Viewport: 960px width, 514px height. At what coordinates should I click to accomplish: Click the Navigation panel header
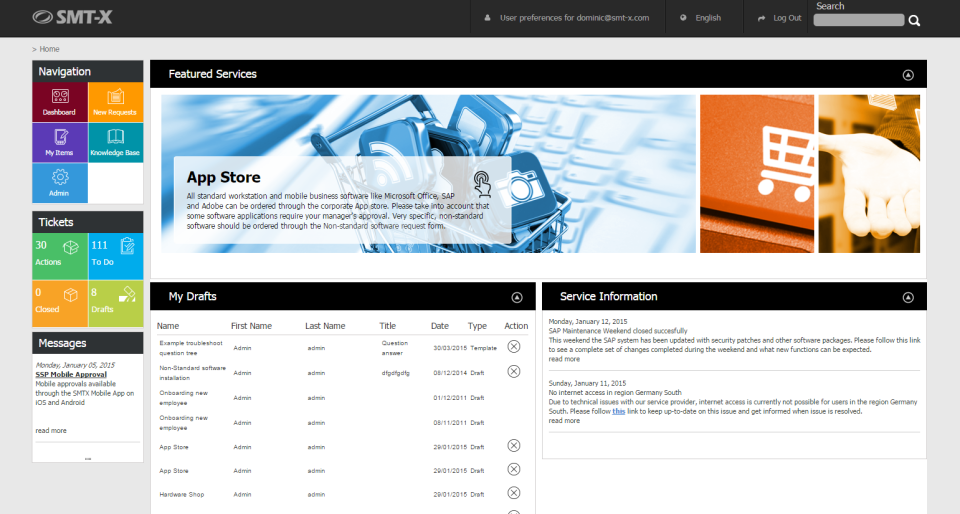88,72
